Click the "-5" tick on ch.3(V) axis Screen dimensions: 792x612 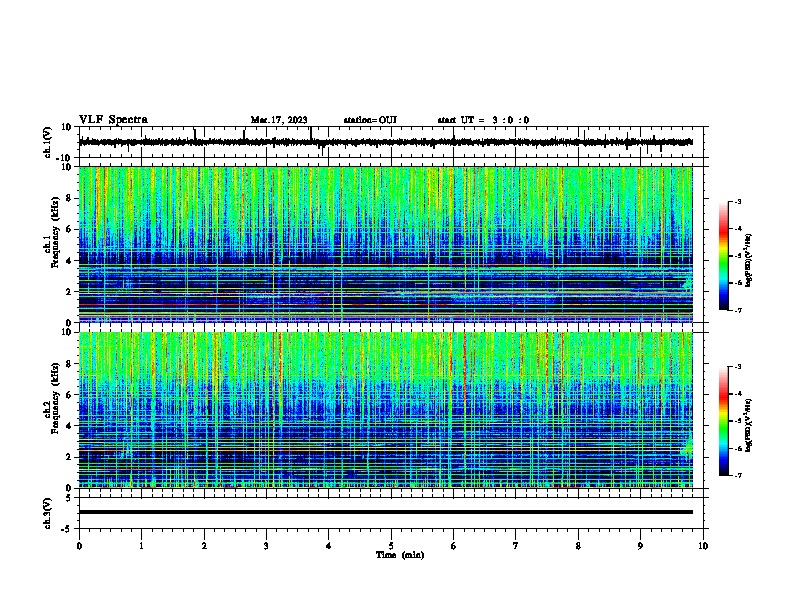tap(68, 529)
